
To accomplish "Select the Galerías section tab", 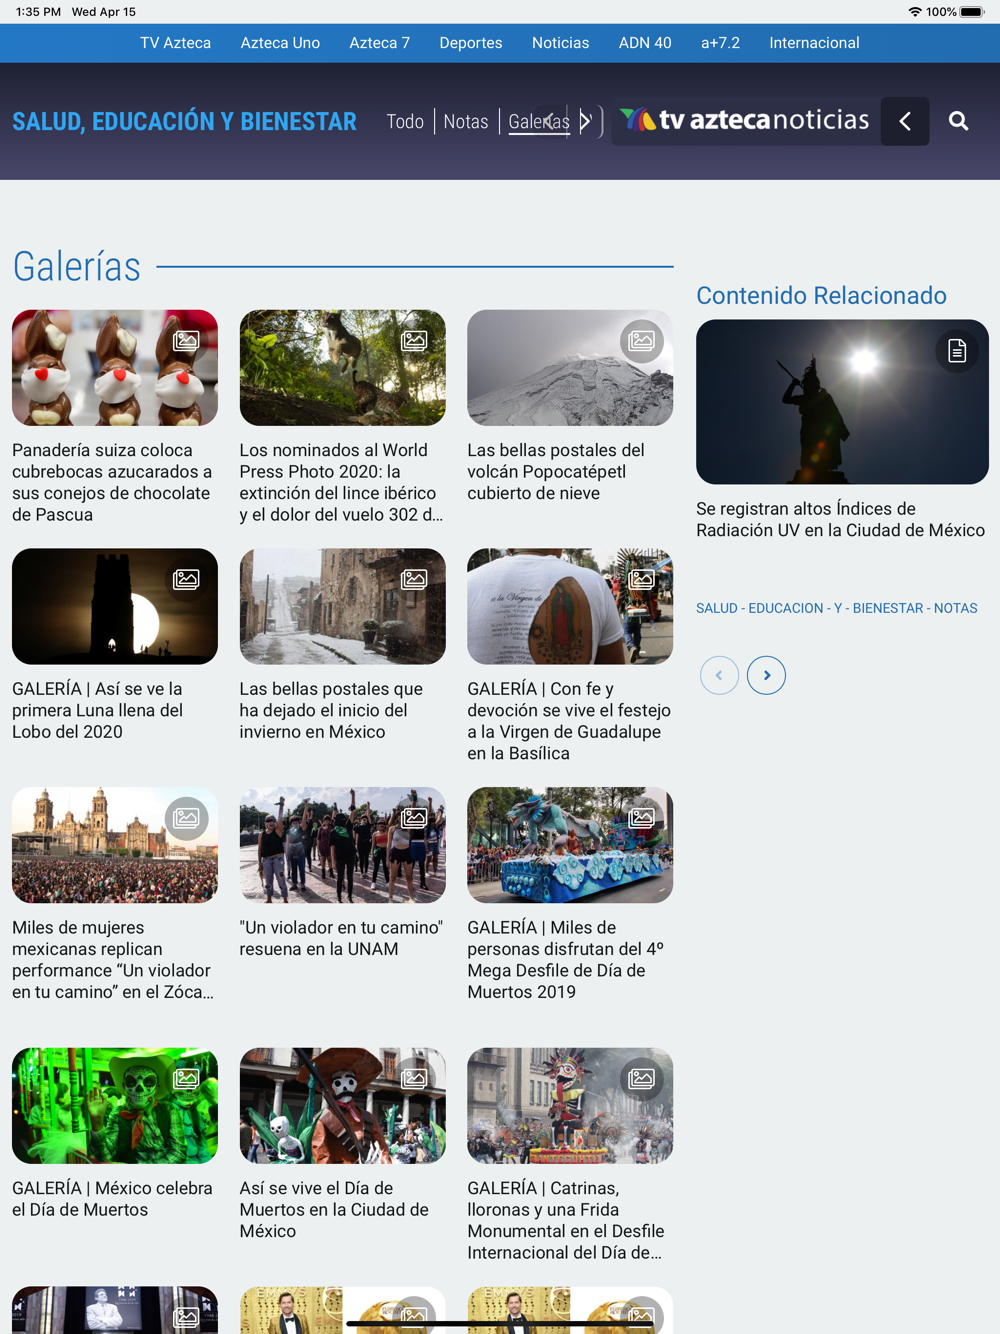I will (x=539, y=122).
